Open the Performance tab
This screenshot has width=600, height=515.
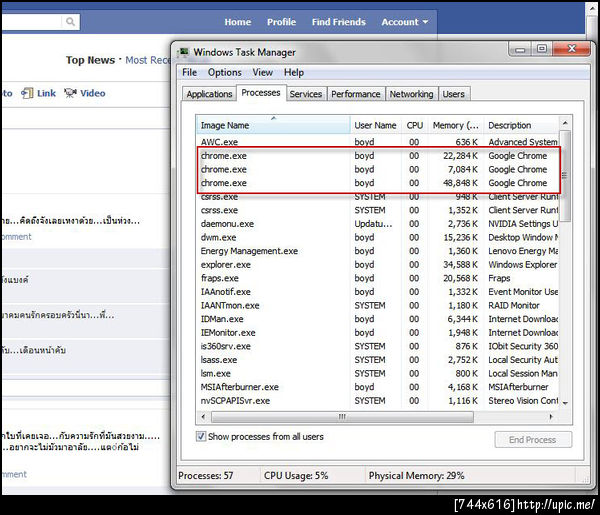(356, 94)
